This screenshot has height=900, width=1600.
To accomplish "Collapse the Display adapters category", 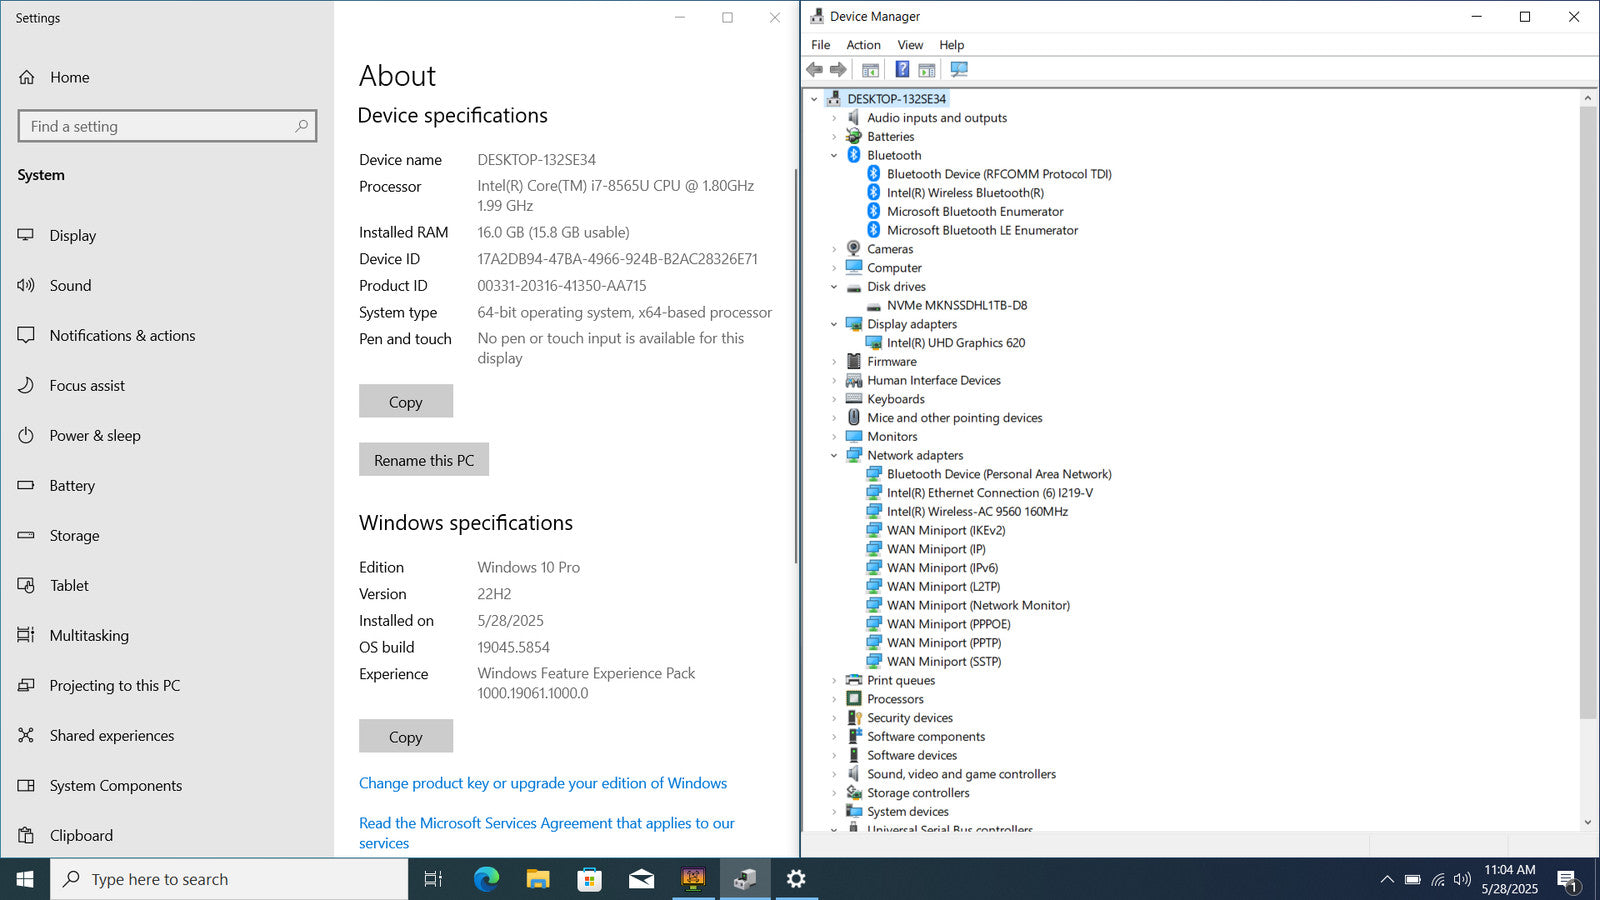I will (834, 324).
